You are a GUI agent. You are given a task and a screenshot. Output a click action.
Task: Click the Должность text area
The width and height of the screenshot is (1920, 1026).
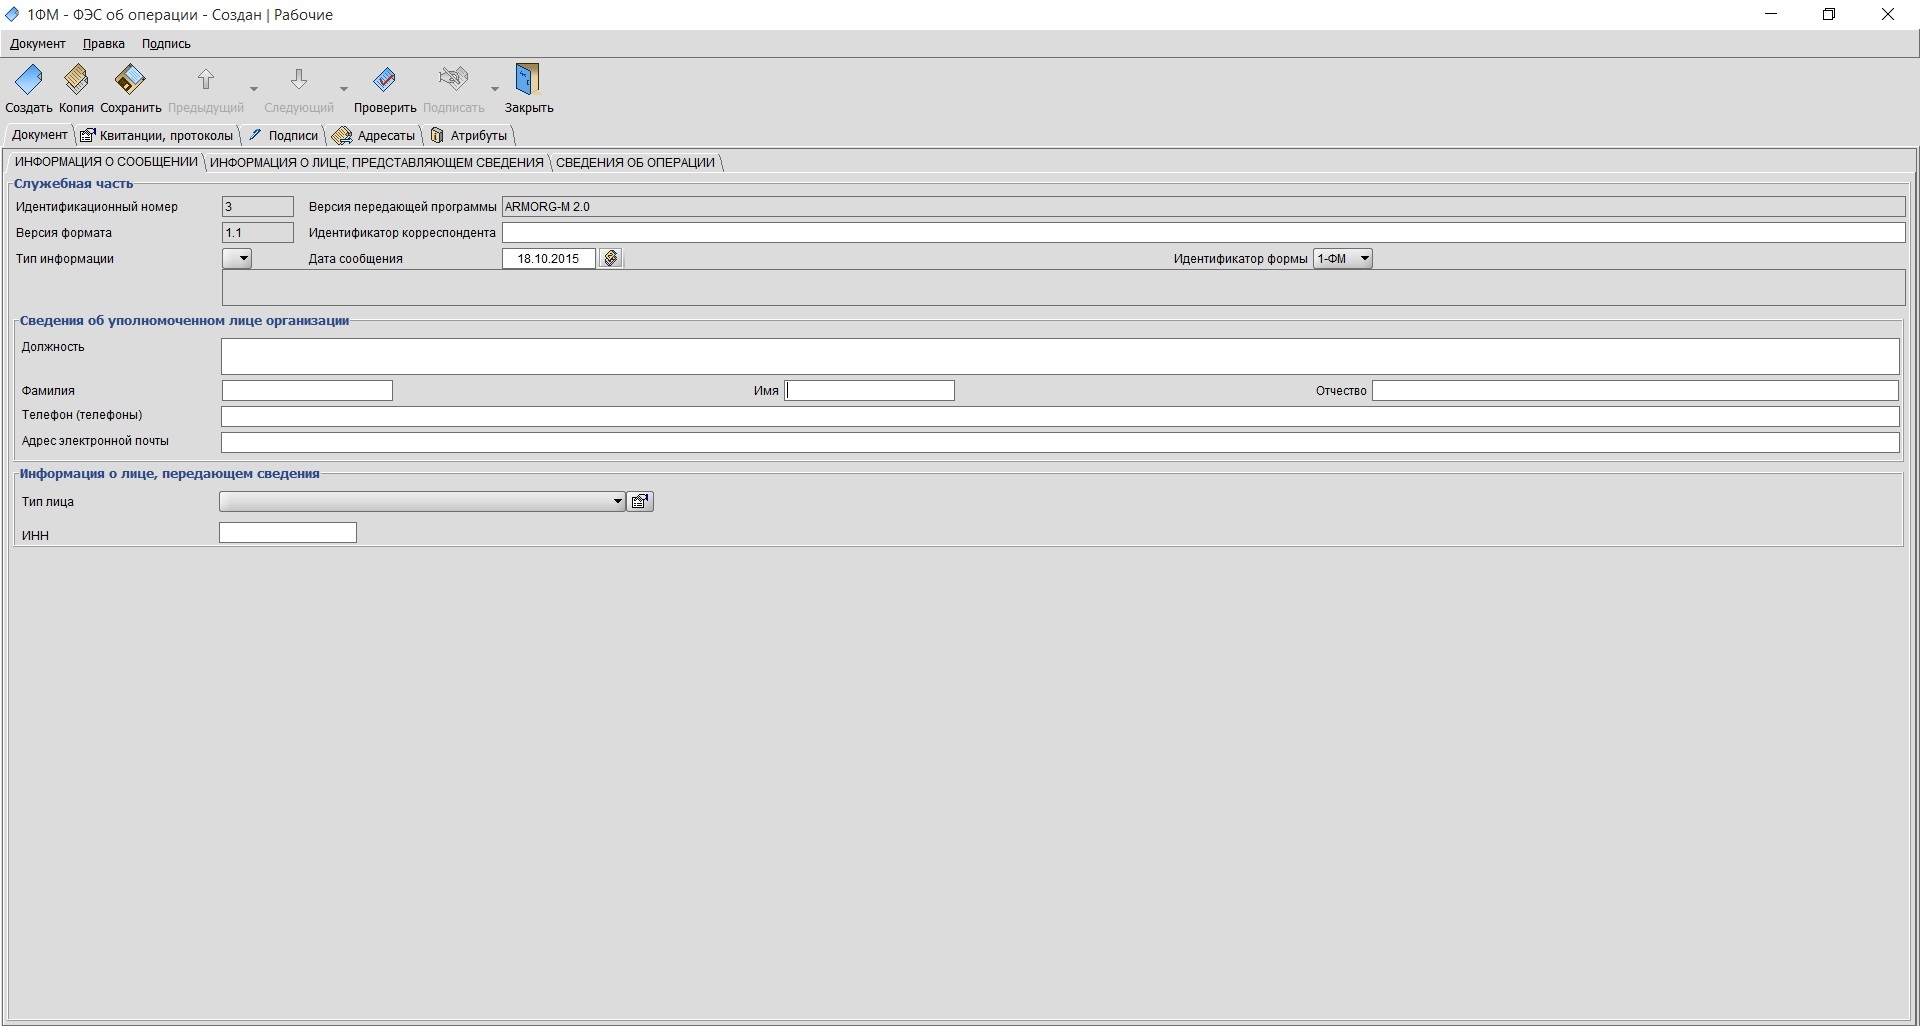tap(1060, 356)
